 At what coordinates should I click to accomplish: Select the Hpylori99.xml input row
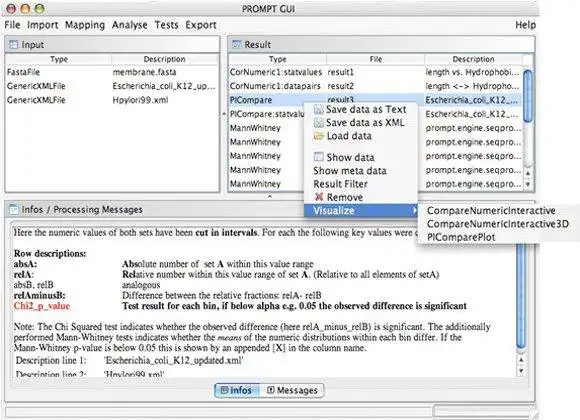[112, 100]
